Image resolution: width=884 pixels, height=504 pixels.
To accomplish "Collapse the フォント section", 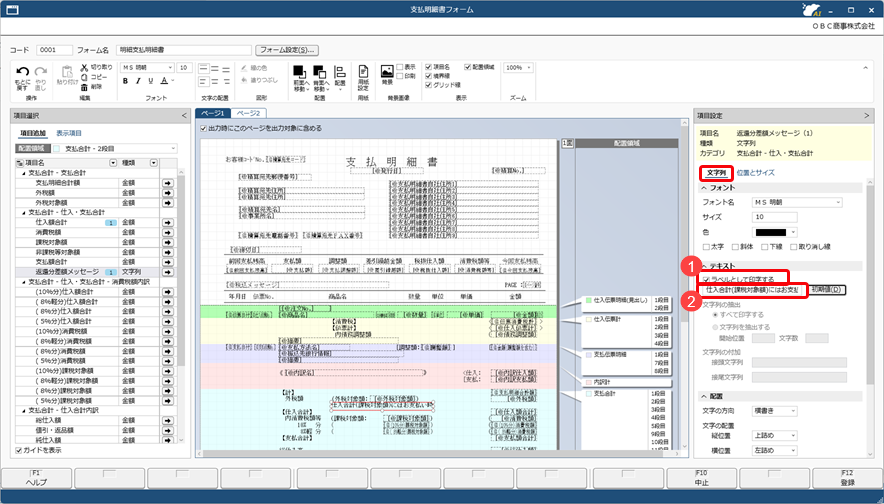I will click(x=704, y=188).
